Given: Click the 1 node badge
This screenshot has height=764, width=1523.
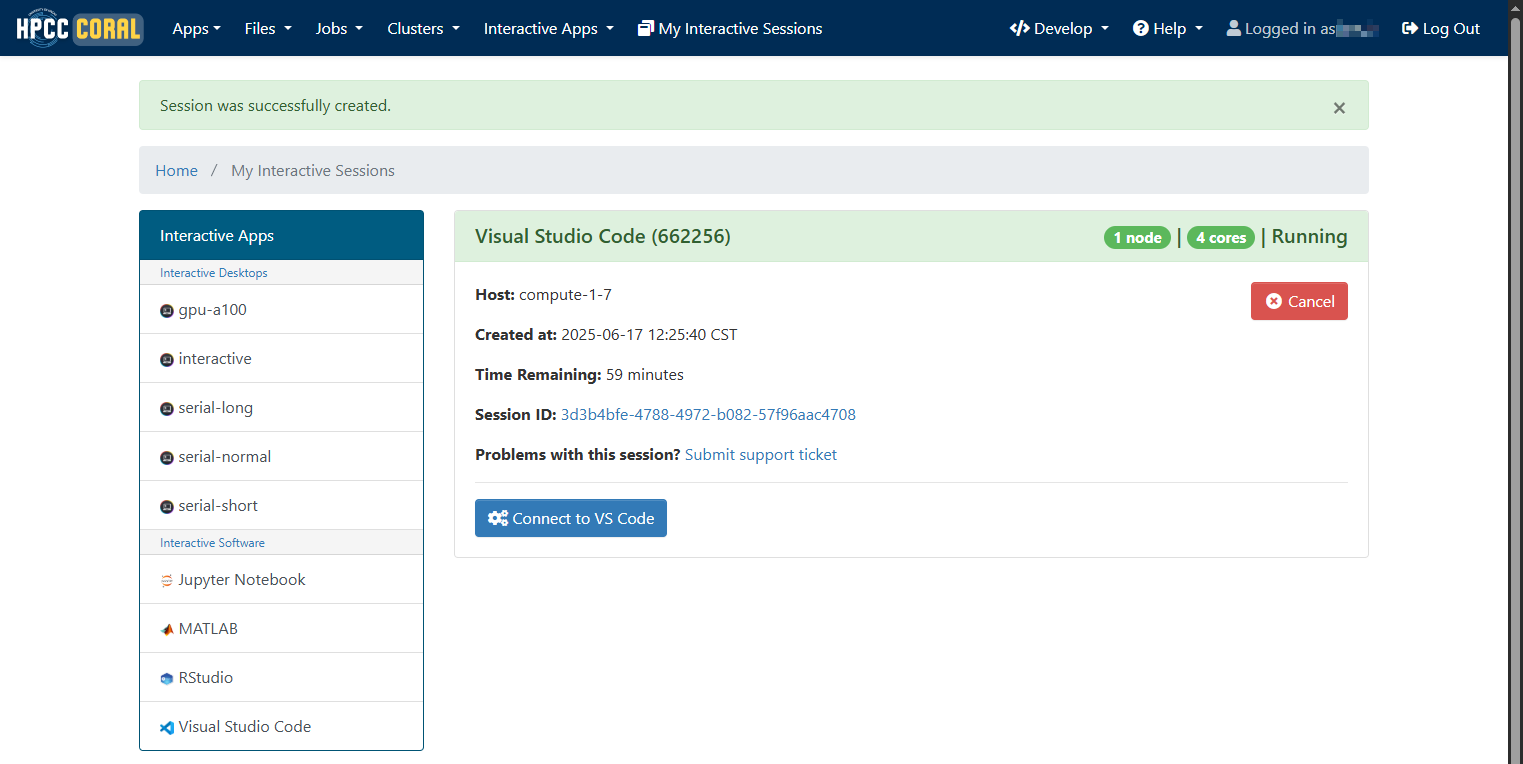Looking at the screenshot, I should [x=1137, y=238].
